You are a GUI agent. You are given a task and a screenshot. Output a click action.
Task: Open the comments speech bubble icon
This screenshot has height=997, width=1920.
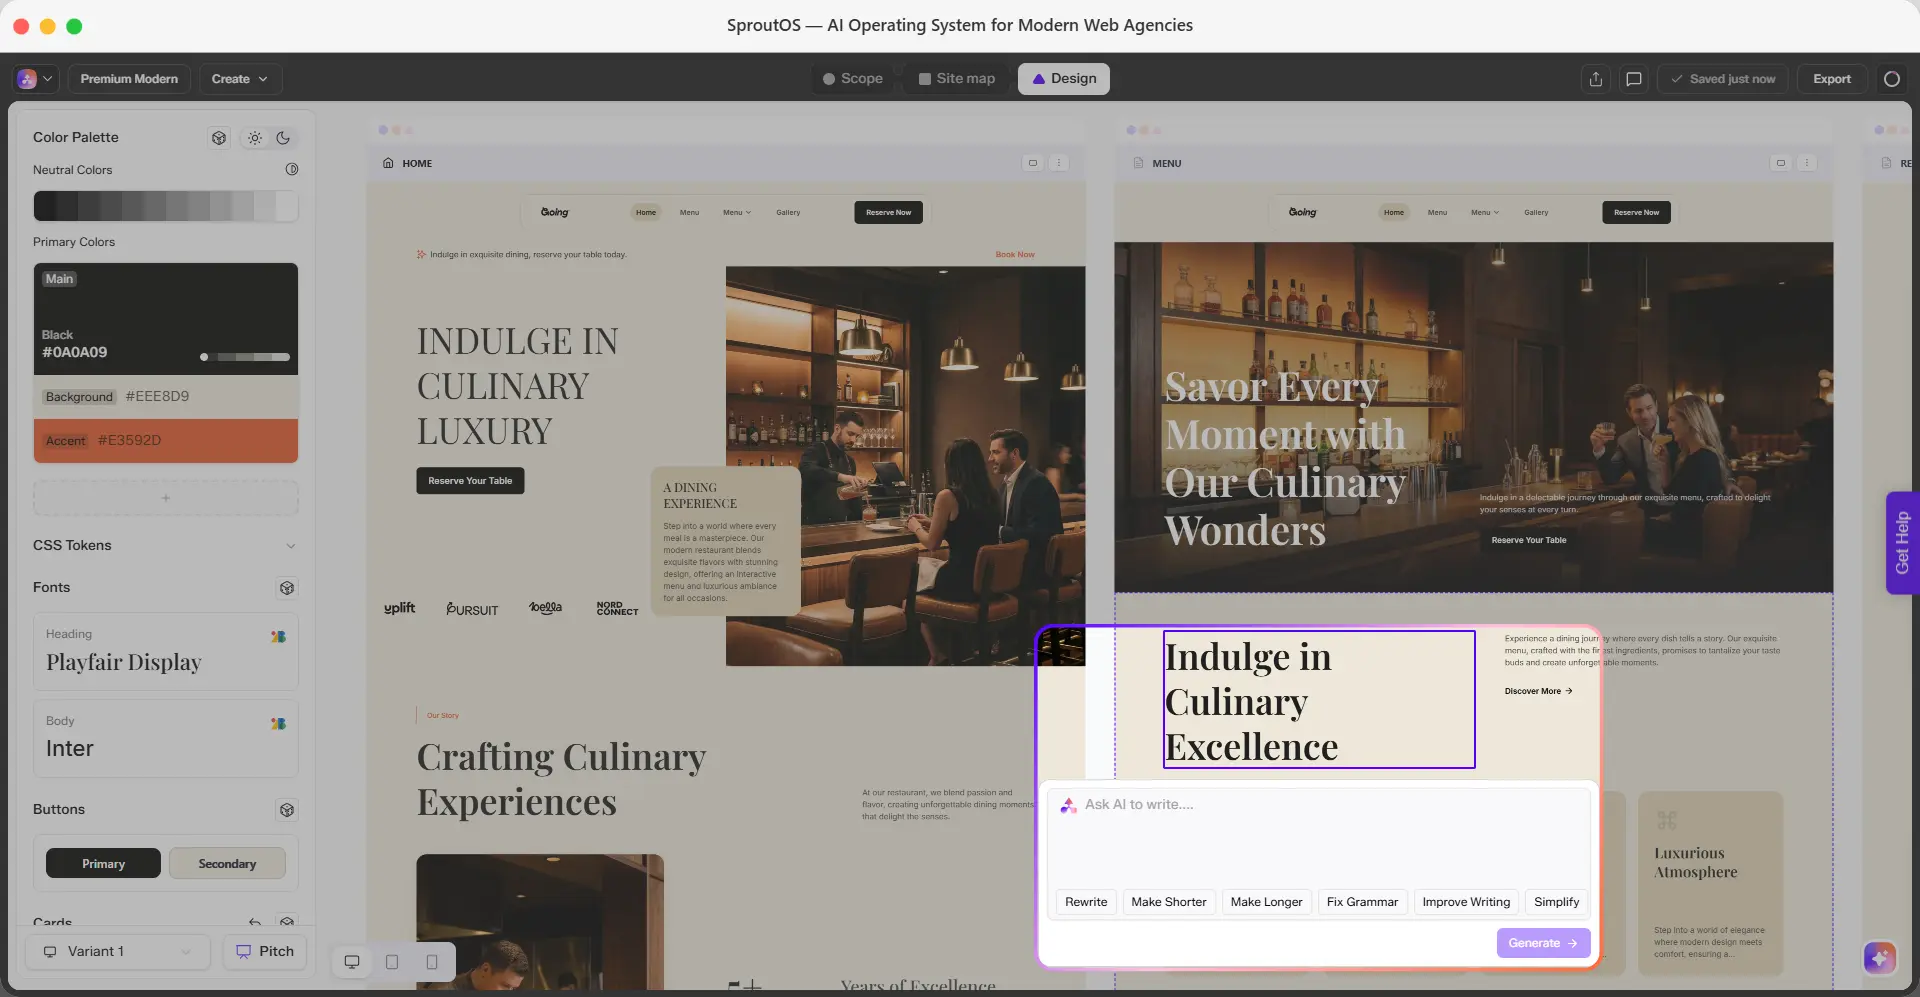1634,79
